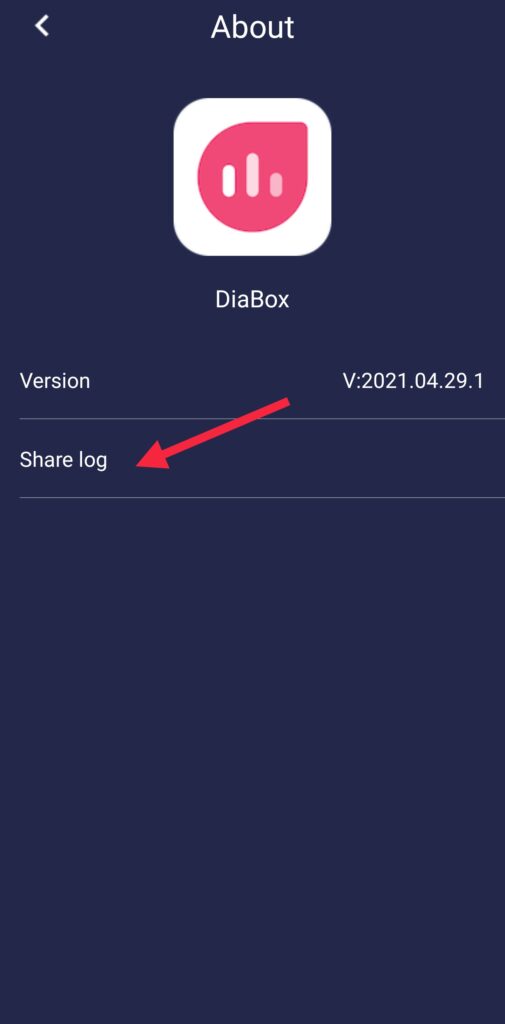Tap the DiaBox app name text
Image resolution: width=505 pixels, height=1024 pixels.
[x=252, y=300]
